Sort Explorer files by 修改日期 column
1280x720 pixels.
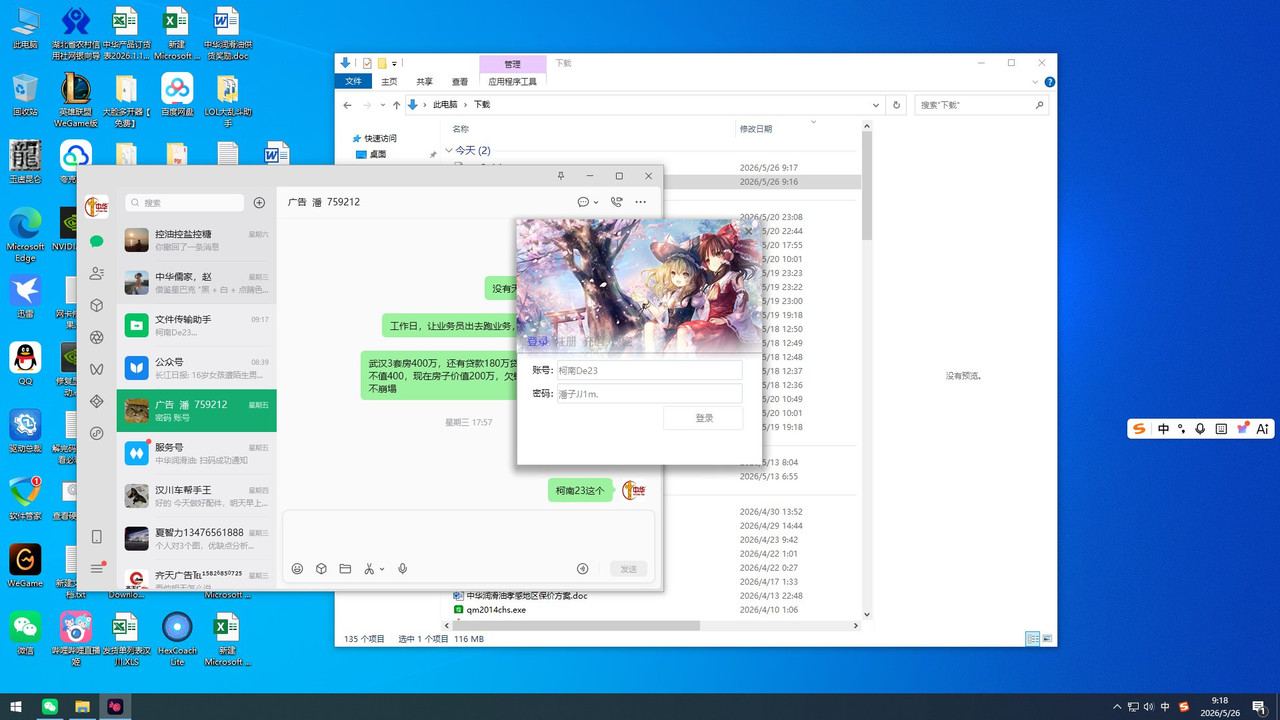756,129
